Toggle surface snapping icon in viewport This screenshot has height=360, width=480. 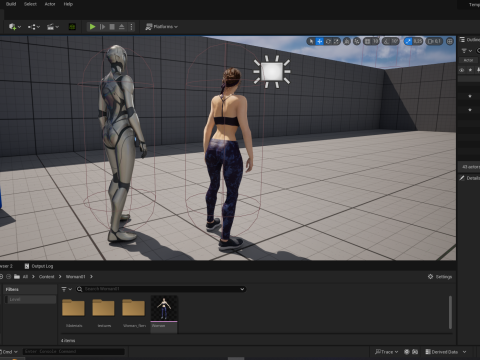[x=357, y=41]
